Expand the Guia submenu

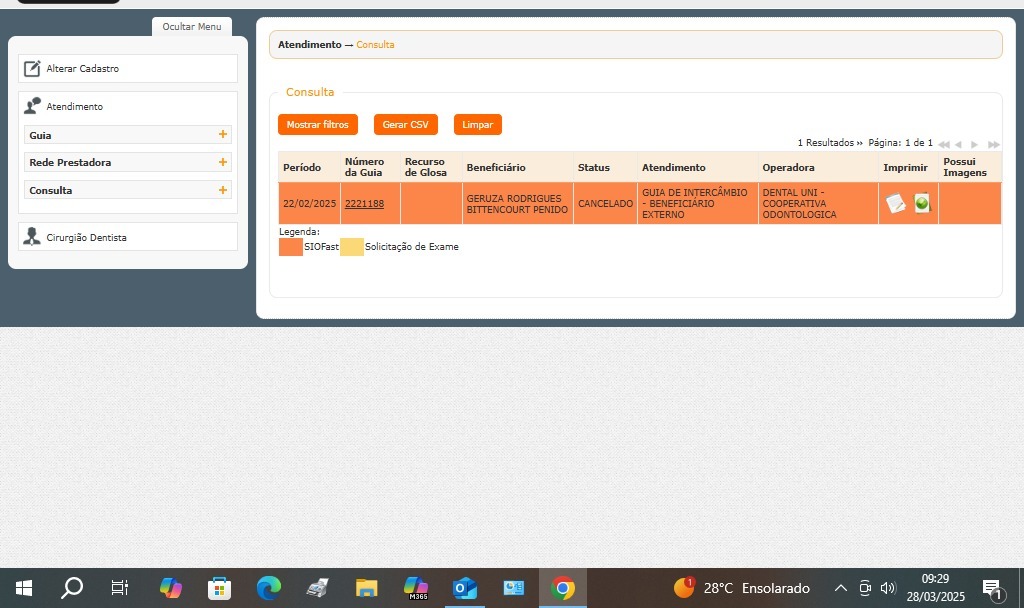pyautogui.click(x=222, y=135)
